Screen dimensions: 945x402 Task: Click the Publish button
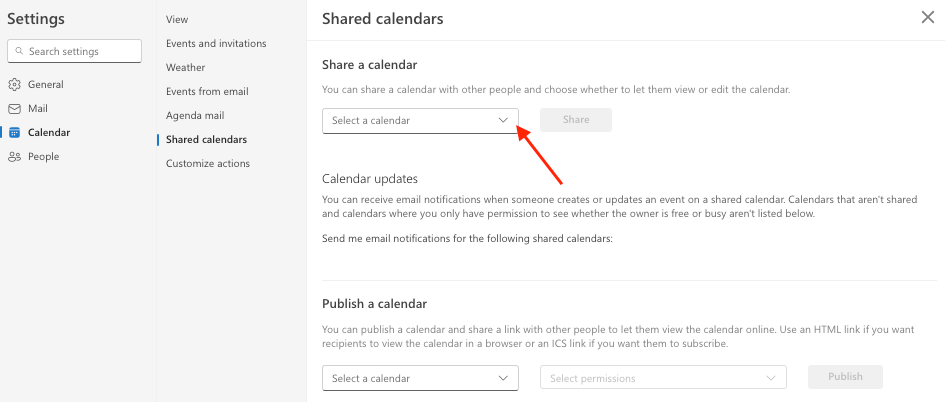tap(845, 377)
